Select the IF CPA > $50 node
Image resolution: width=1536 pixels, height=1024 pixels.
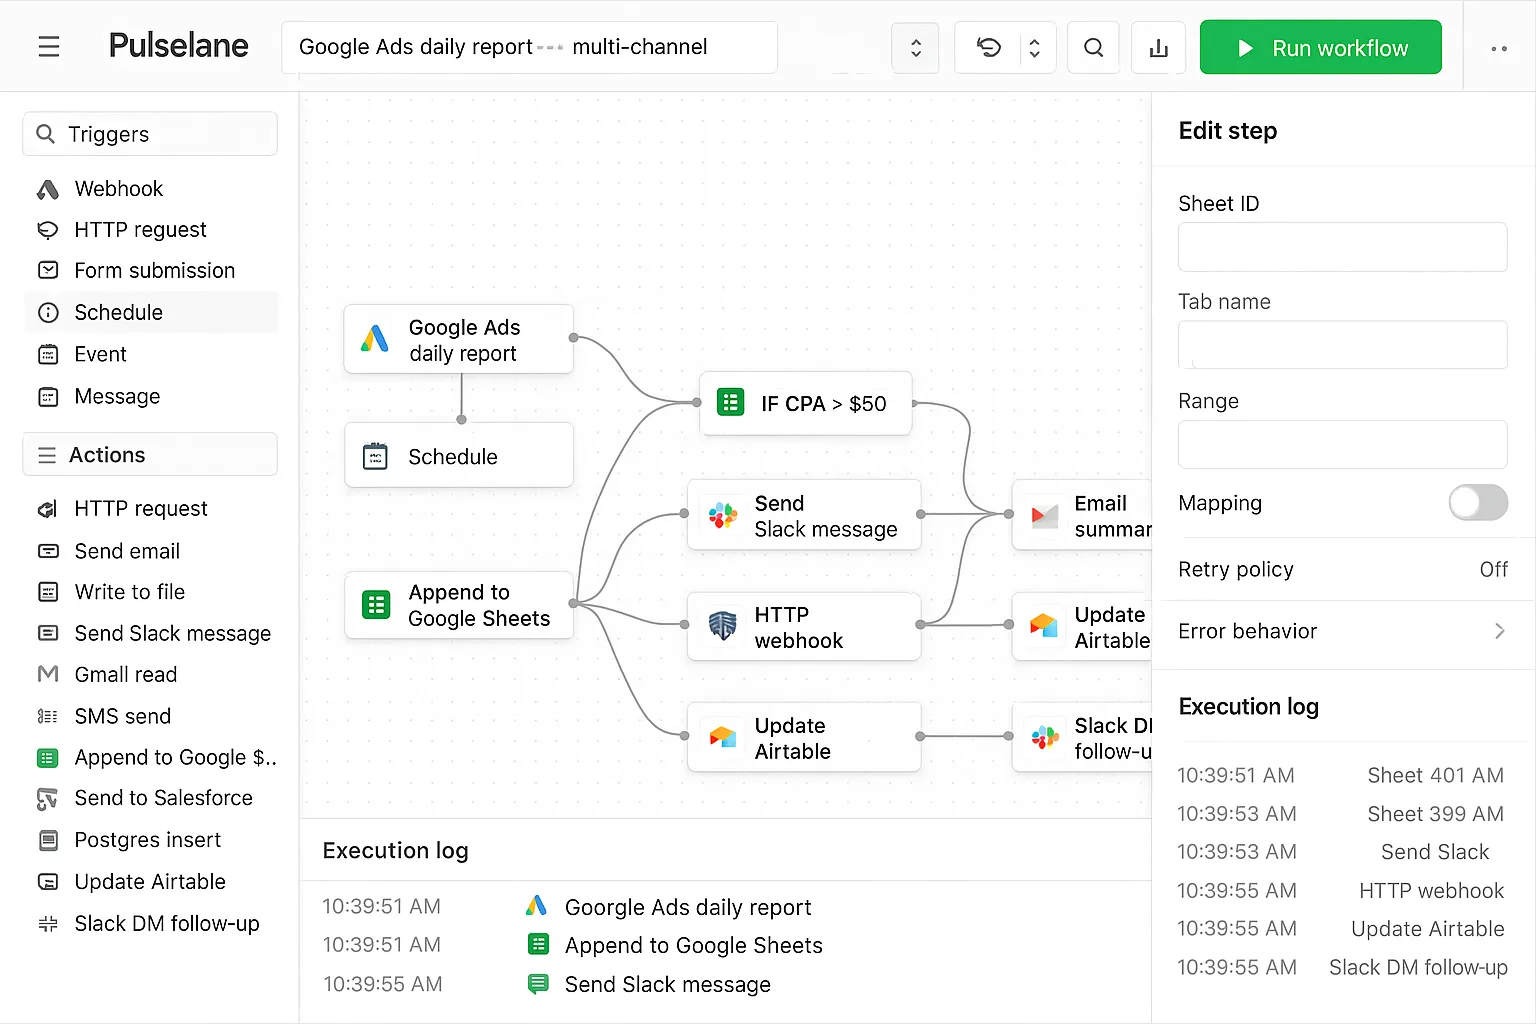[x=806, y=403]
